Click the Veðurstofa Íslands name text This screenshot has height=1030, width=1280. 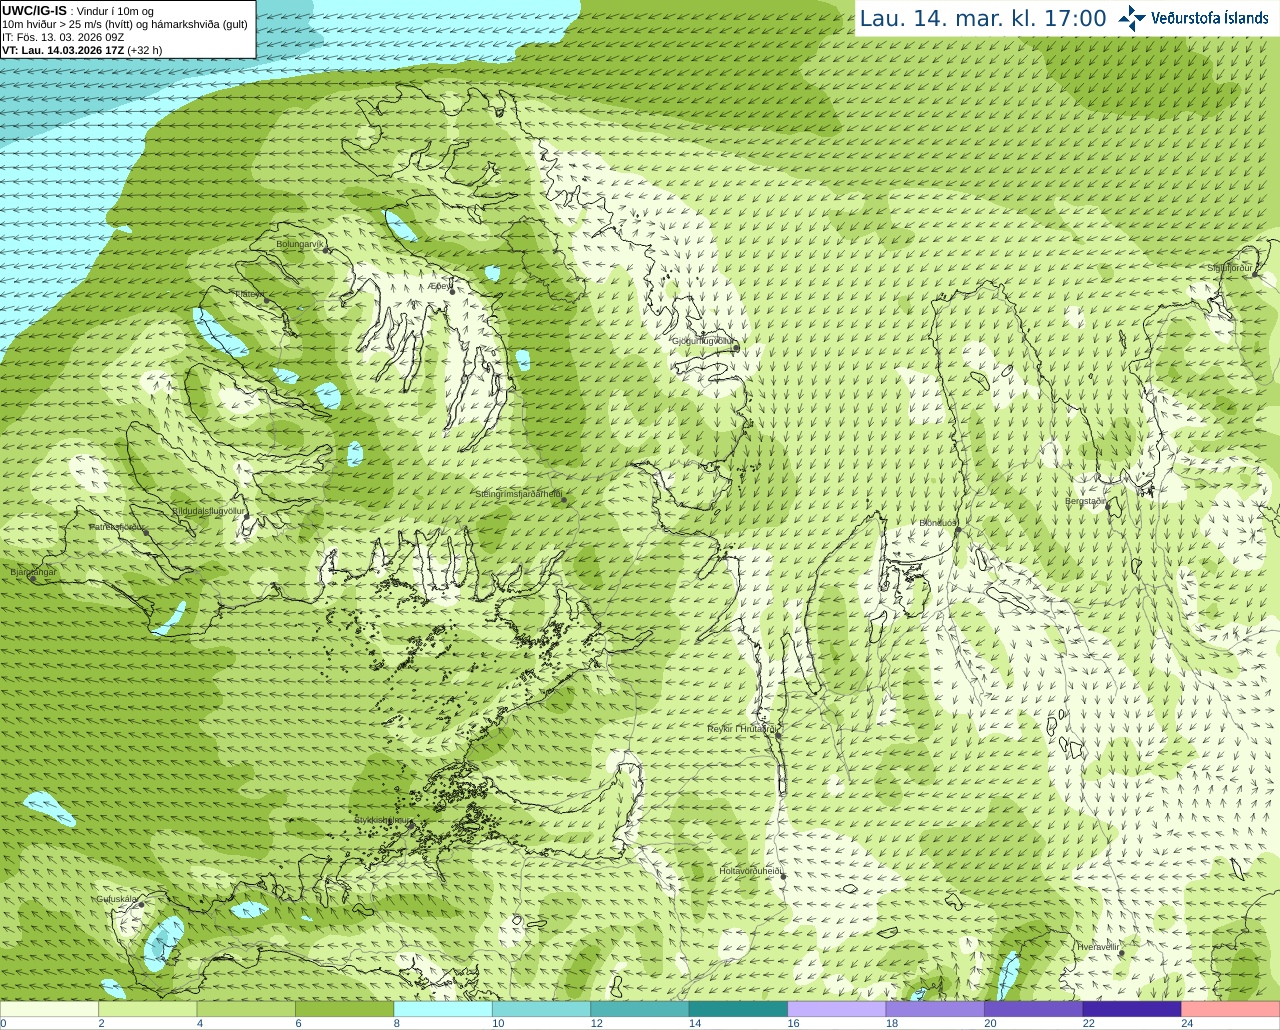[x=1210, y=18]
